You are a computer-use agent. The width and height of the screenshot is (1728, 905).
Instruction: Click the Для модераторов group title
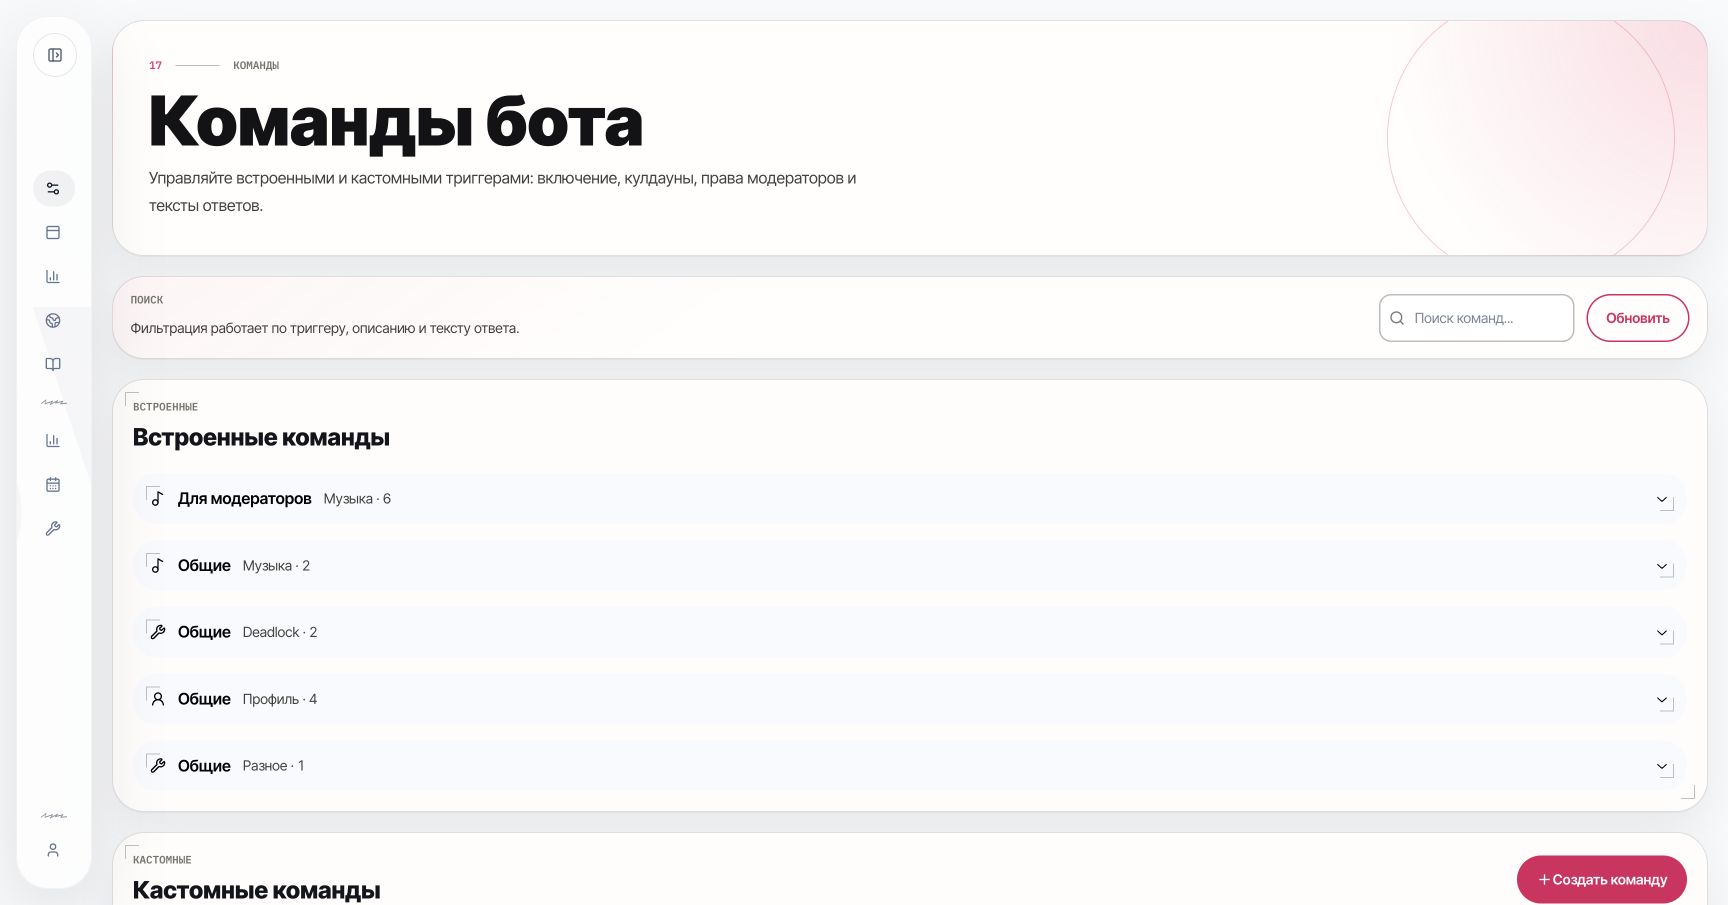coord(245,499)
